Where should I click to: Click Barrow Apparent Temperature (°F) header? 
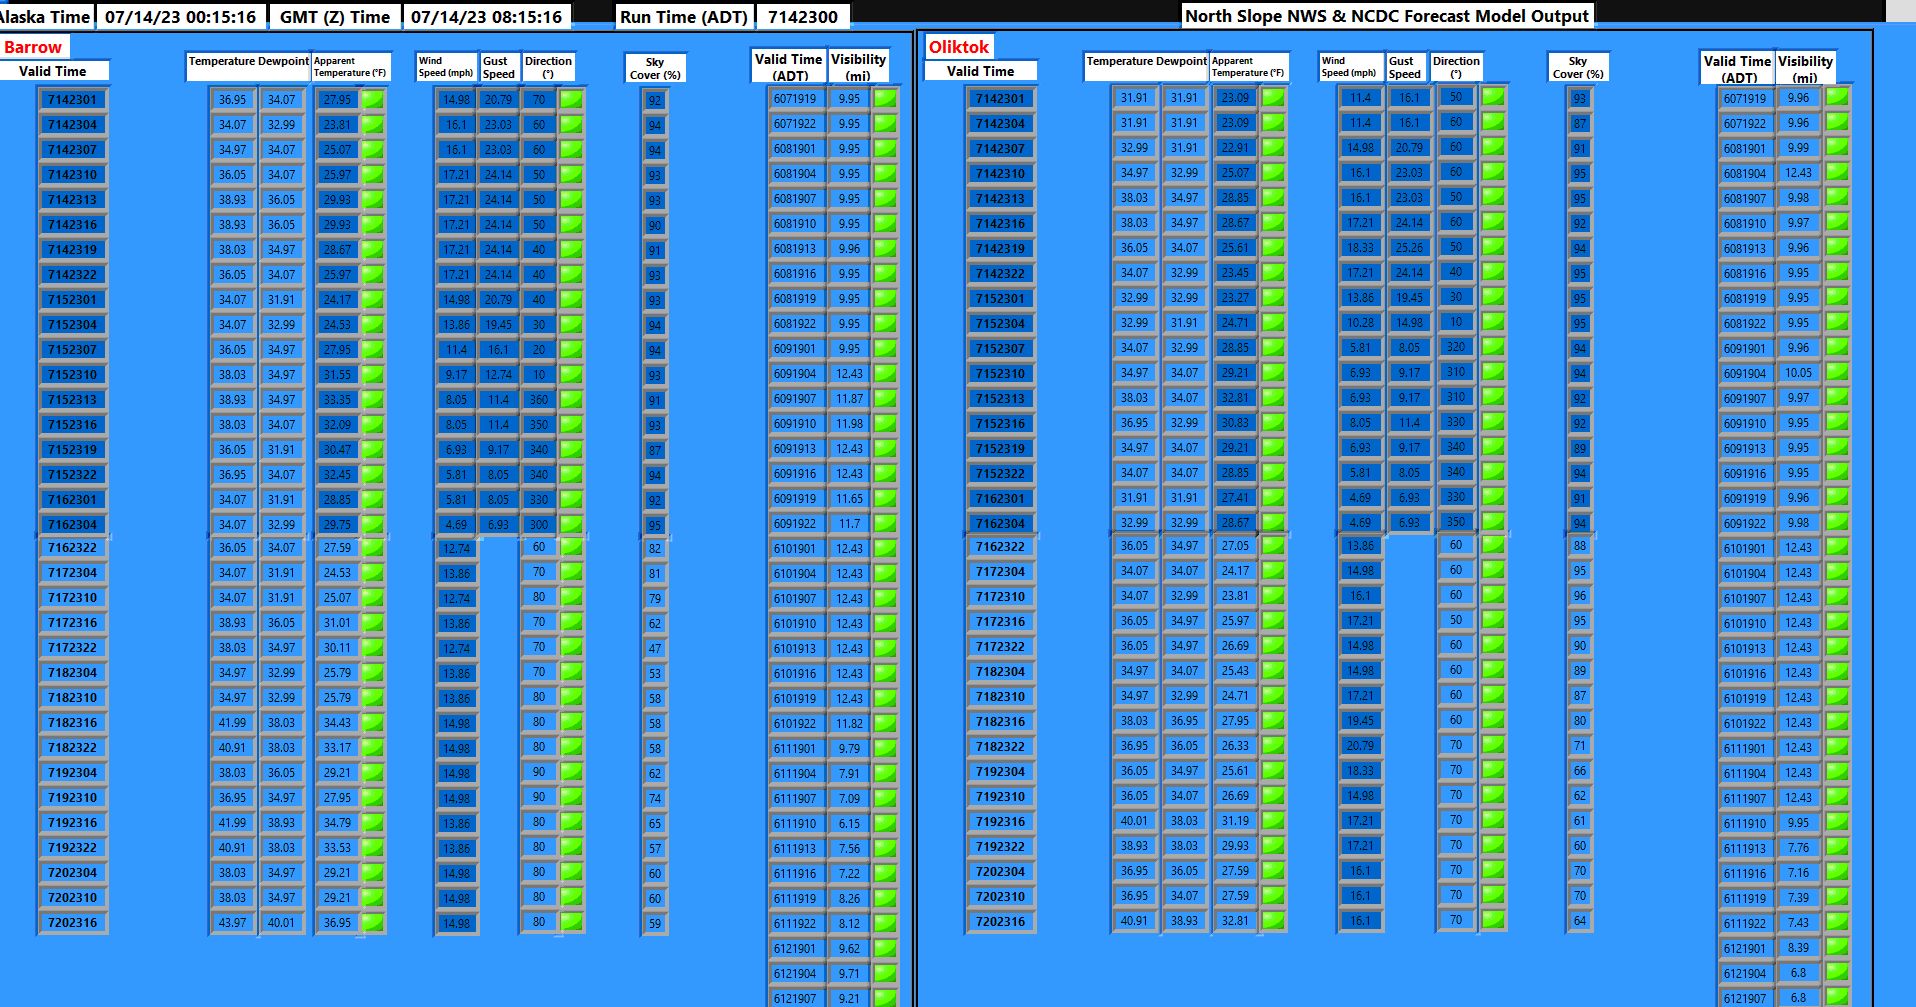point(350,67)
